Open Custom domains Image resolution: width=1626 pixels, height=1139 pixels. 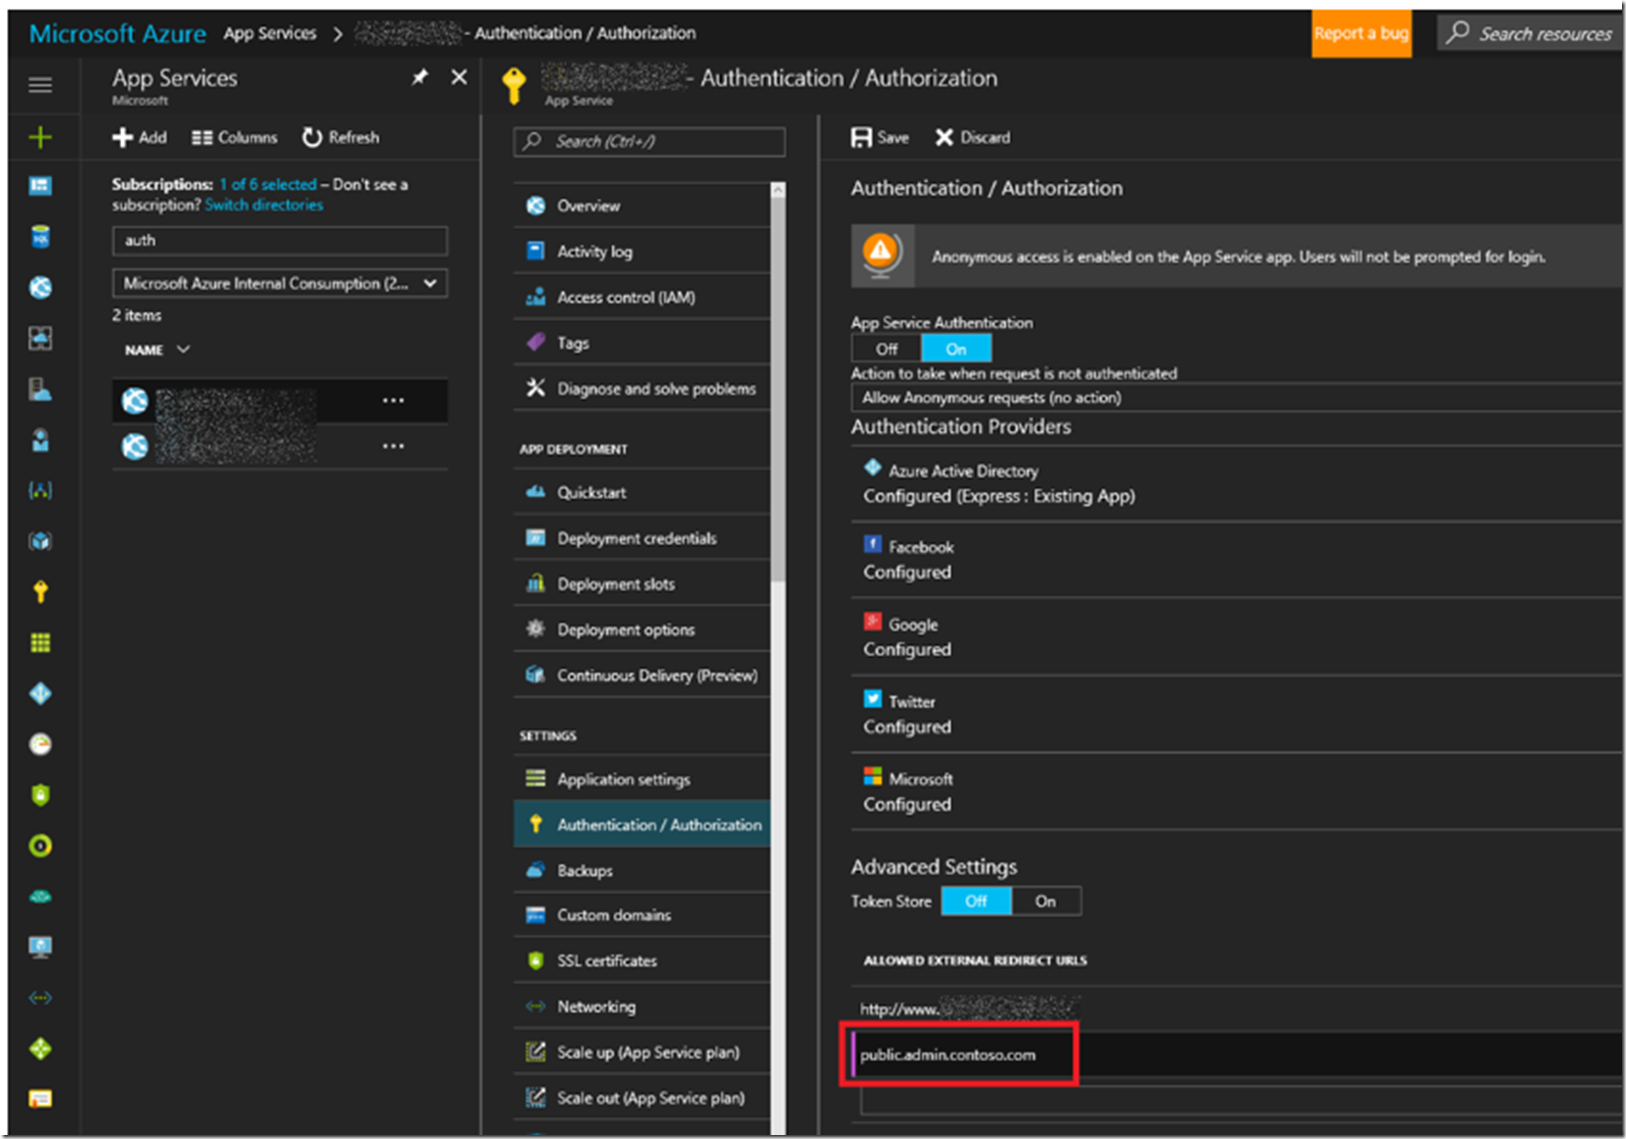[642, 915]
